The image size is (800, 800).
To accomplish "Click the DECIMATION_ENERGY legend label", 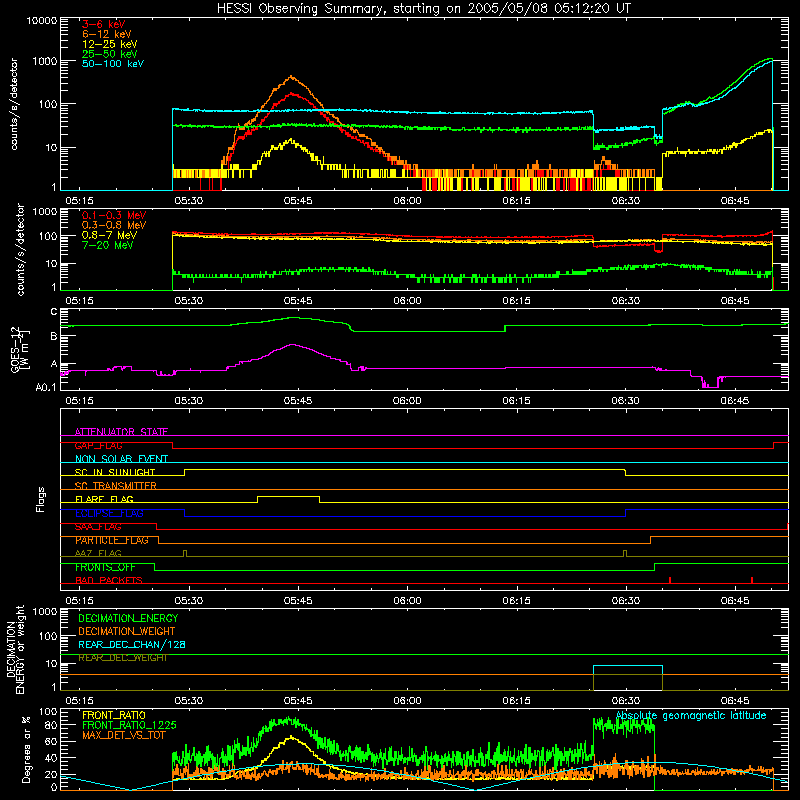I will 128,618.
